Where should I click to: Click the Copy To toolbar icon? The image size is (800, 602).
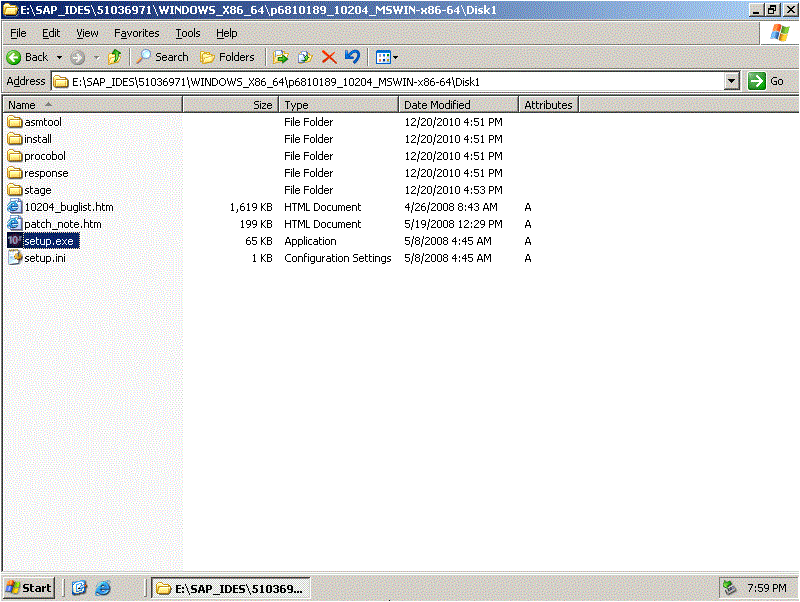pyautogui.click(x=305, y=57)
